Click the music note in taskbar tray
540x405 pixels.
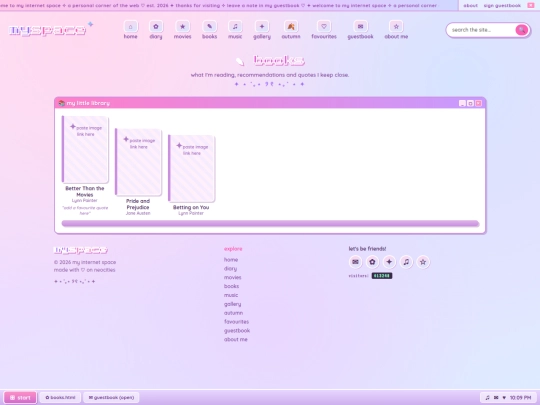pos(487,397)
